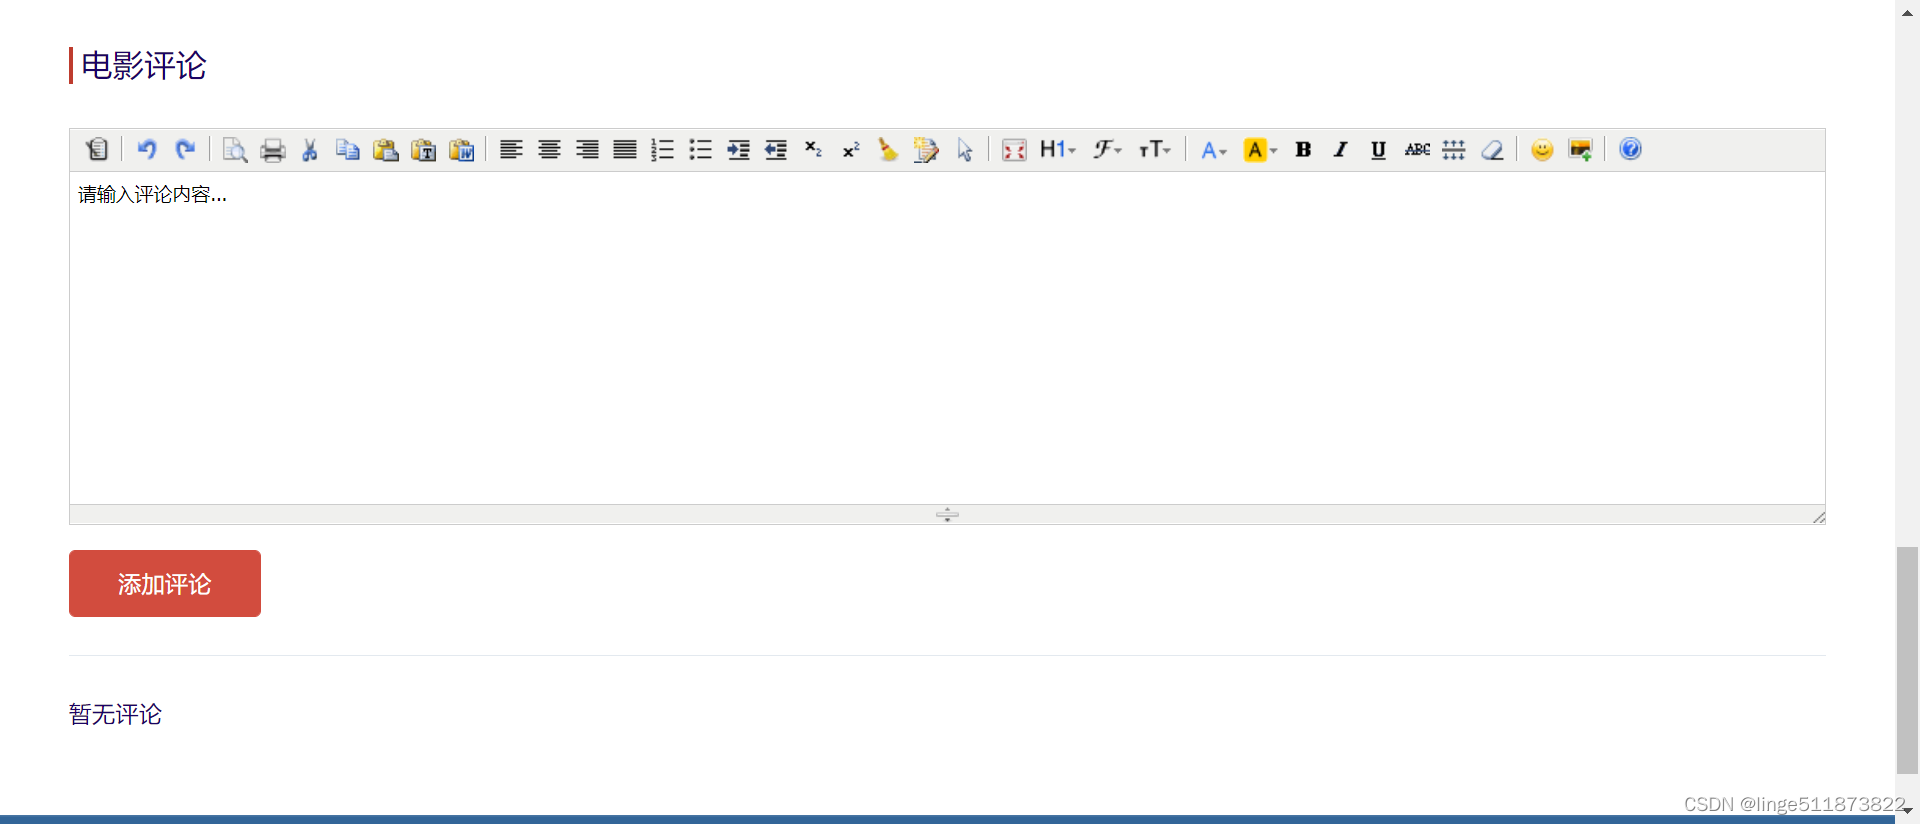
Task: Open the yellow highlight color picker
Action: 1260,149
